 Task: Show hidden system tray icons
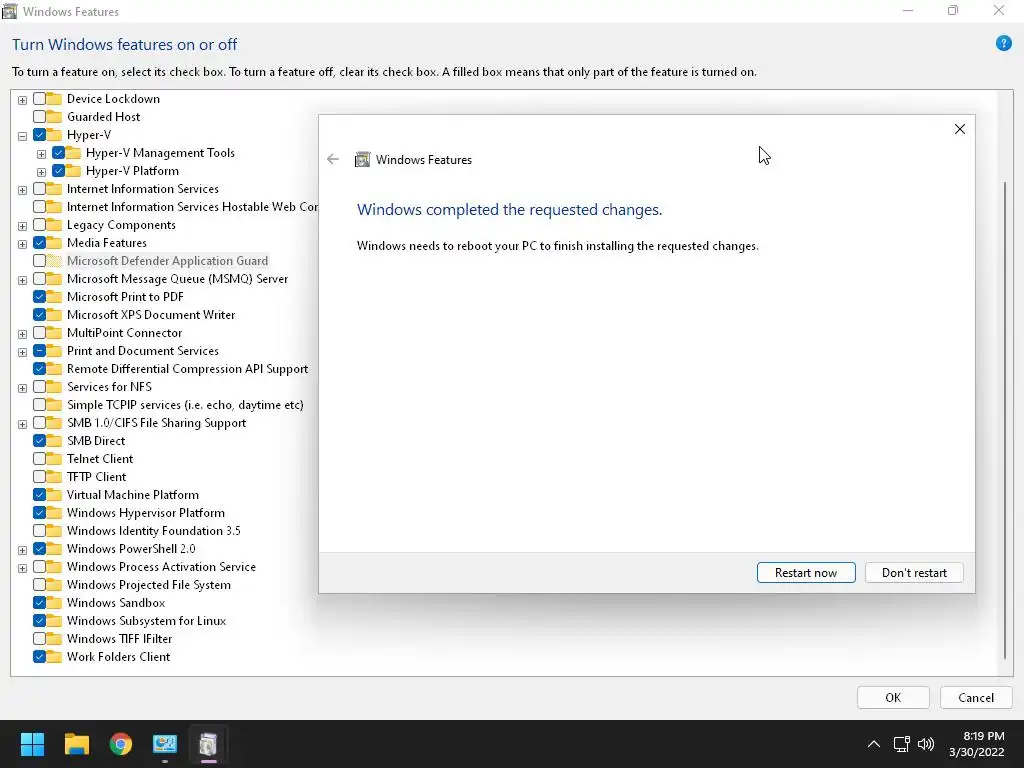[873, 744]
